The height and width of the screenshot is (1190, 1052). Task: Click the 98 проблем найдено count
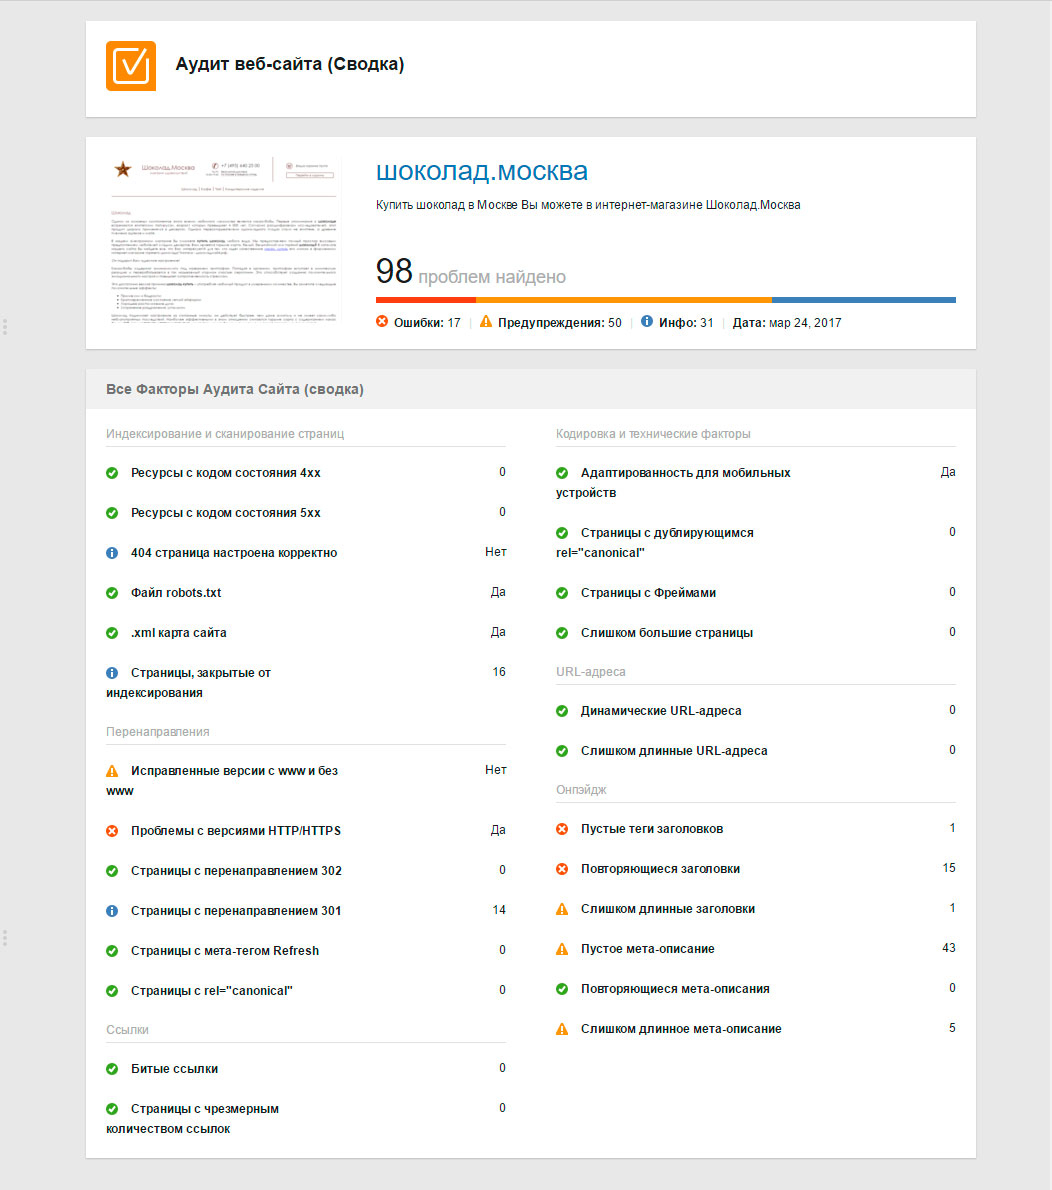pyautogui.click(x=471, y=272)
